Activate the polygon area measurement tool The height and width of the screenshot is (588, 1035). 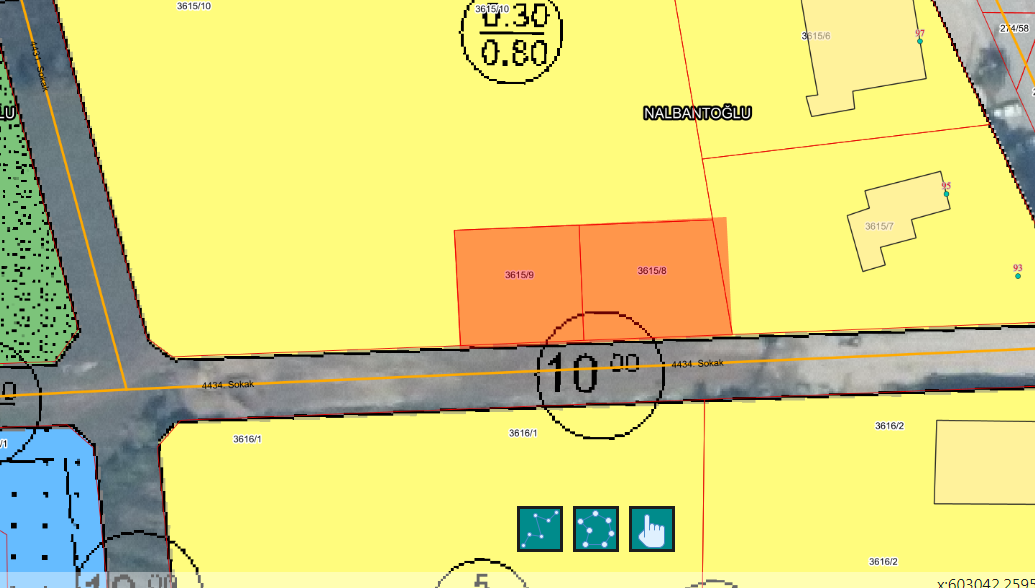pyautogui.click(x=596, y=529)
